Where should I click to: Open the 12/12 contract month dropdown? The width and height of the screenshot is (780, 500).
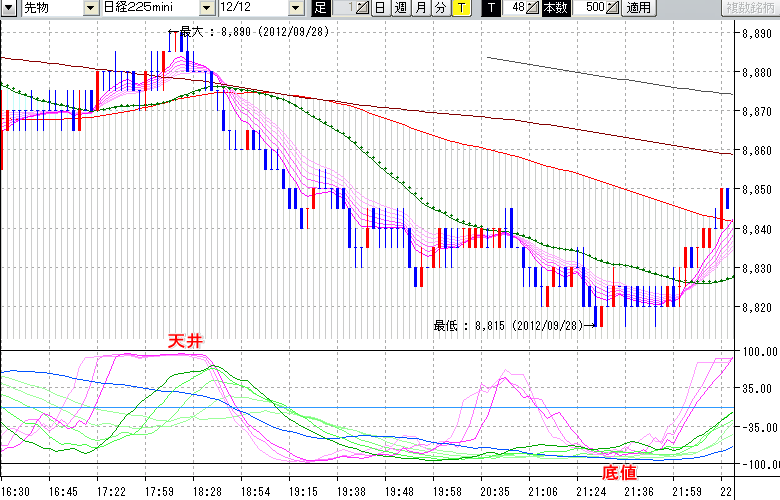[x=296, y=8]
